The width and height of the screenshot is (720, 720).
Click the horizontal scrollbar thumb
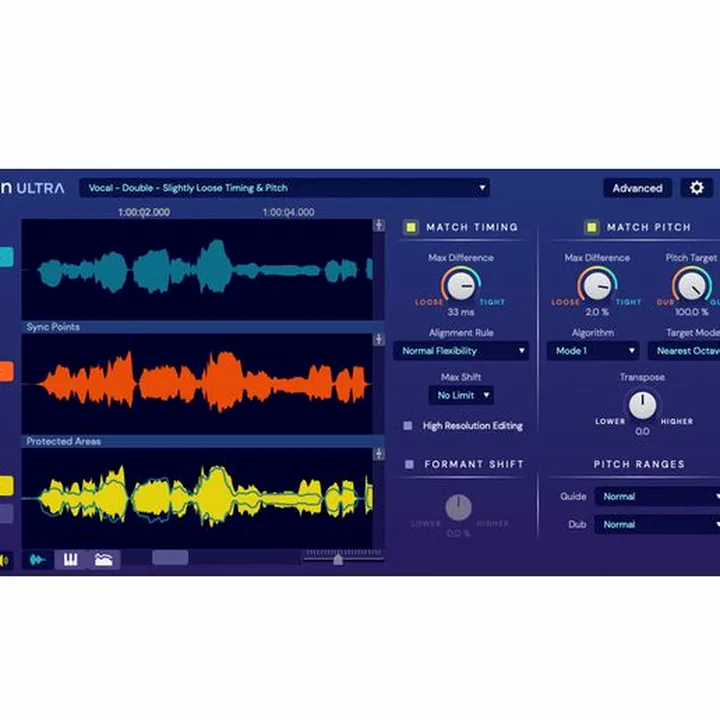pos(170,557)
